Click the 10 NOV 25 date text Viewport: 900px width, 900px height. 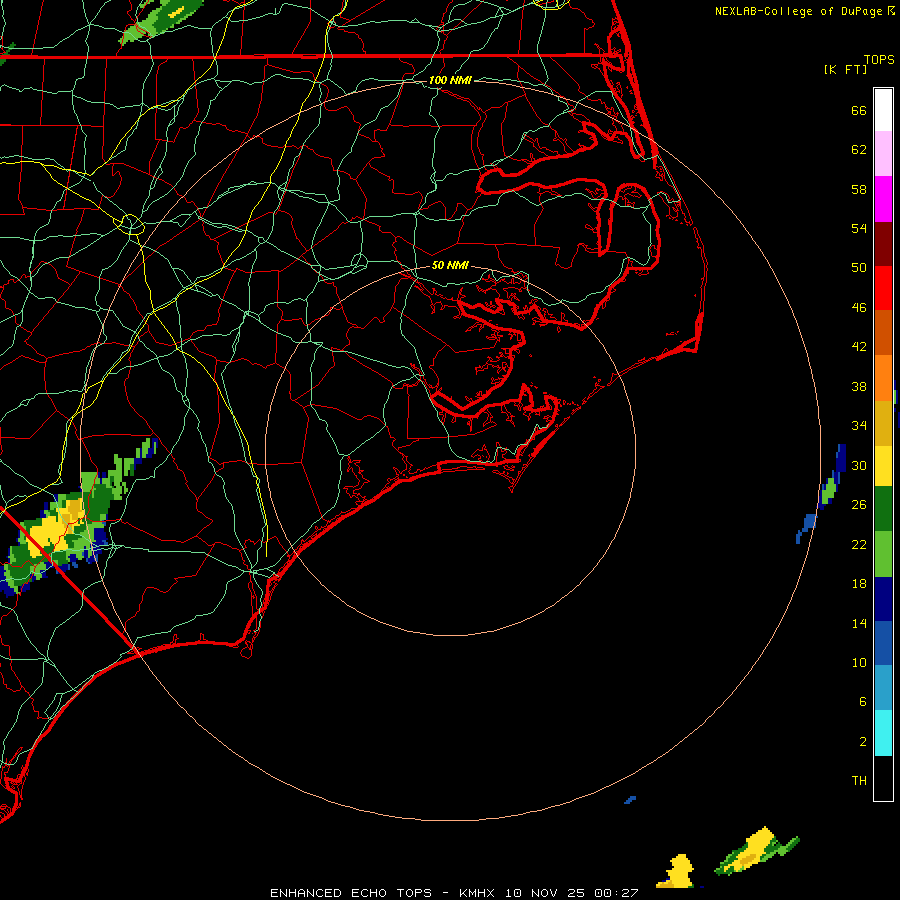(545, 893)
